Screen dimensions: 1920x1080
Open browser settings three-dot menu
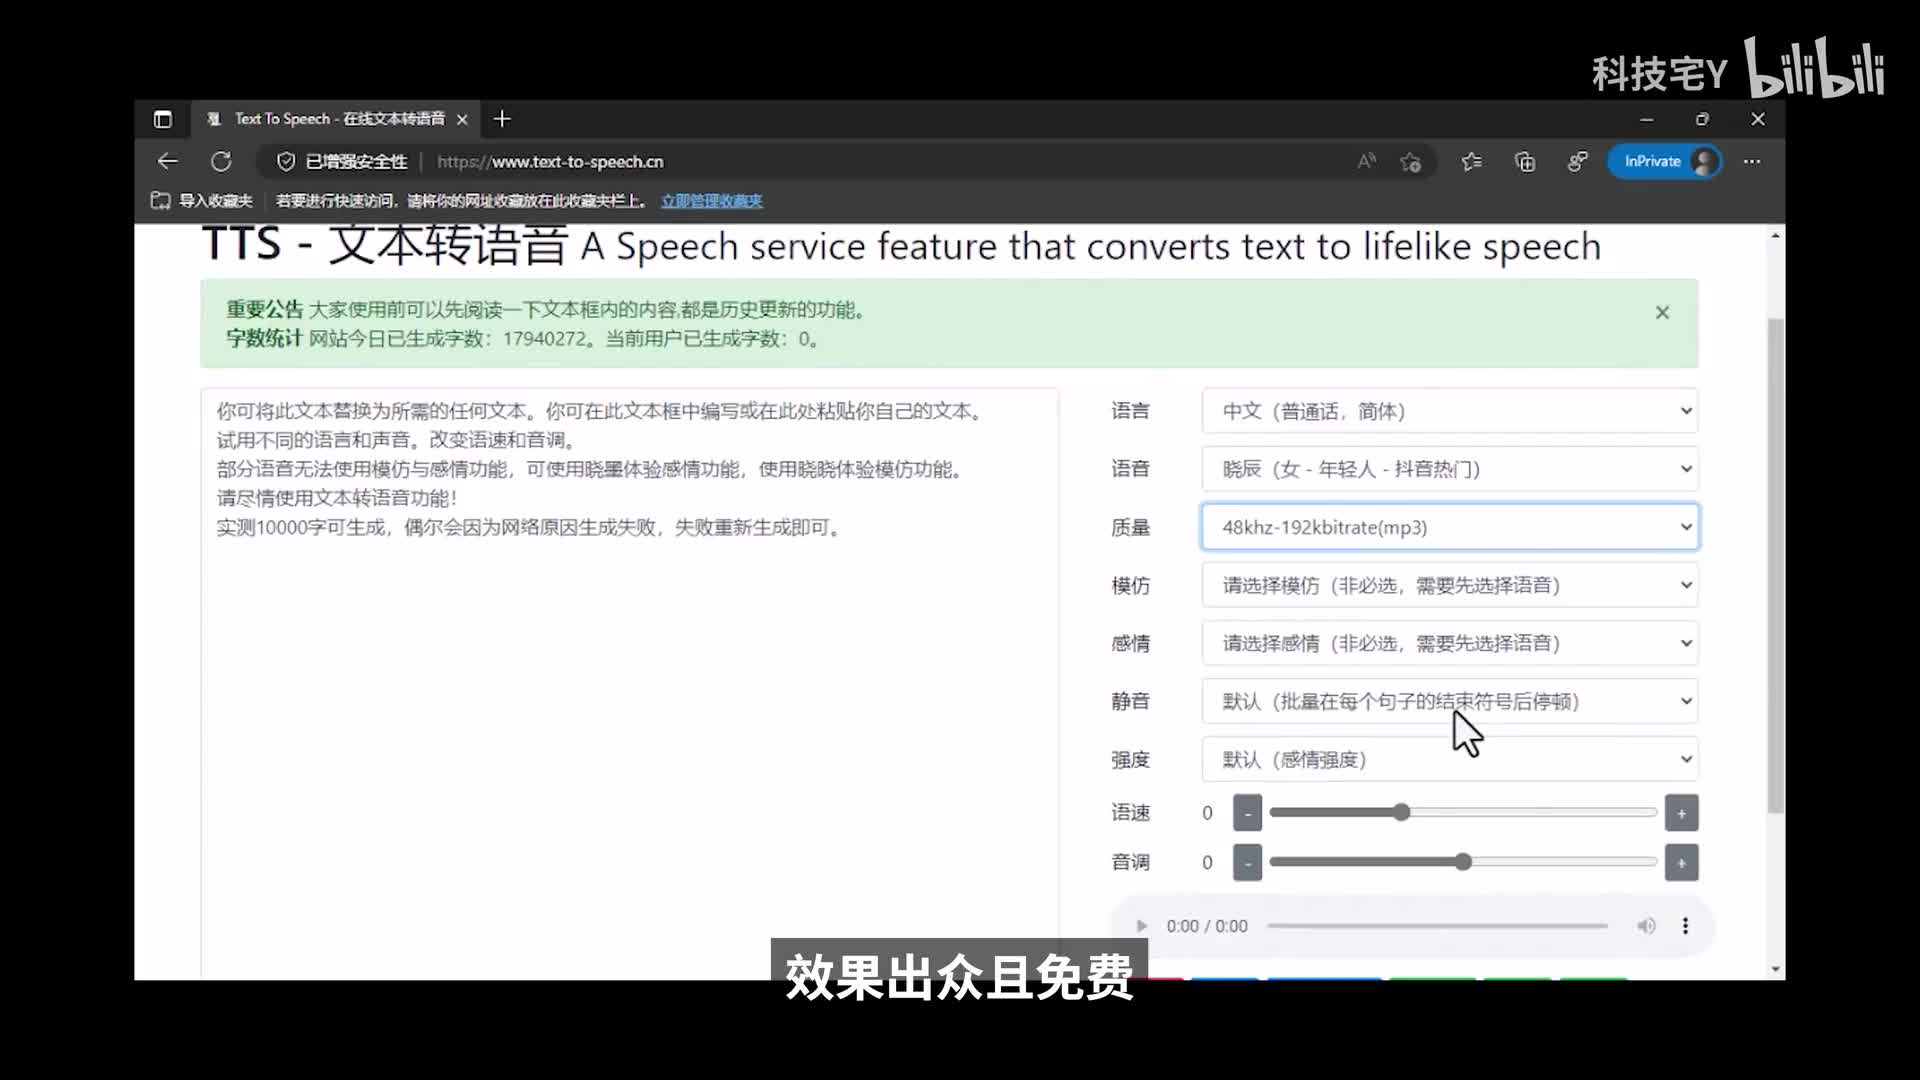[1752, 161]
